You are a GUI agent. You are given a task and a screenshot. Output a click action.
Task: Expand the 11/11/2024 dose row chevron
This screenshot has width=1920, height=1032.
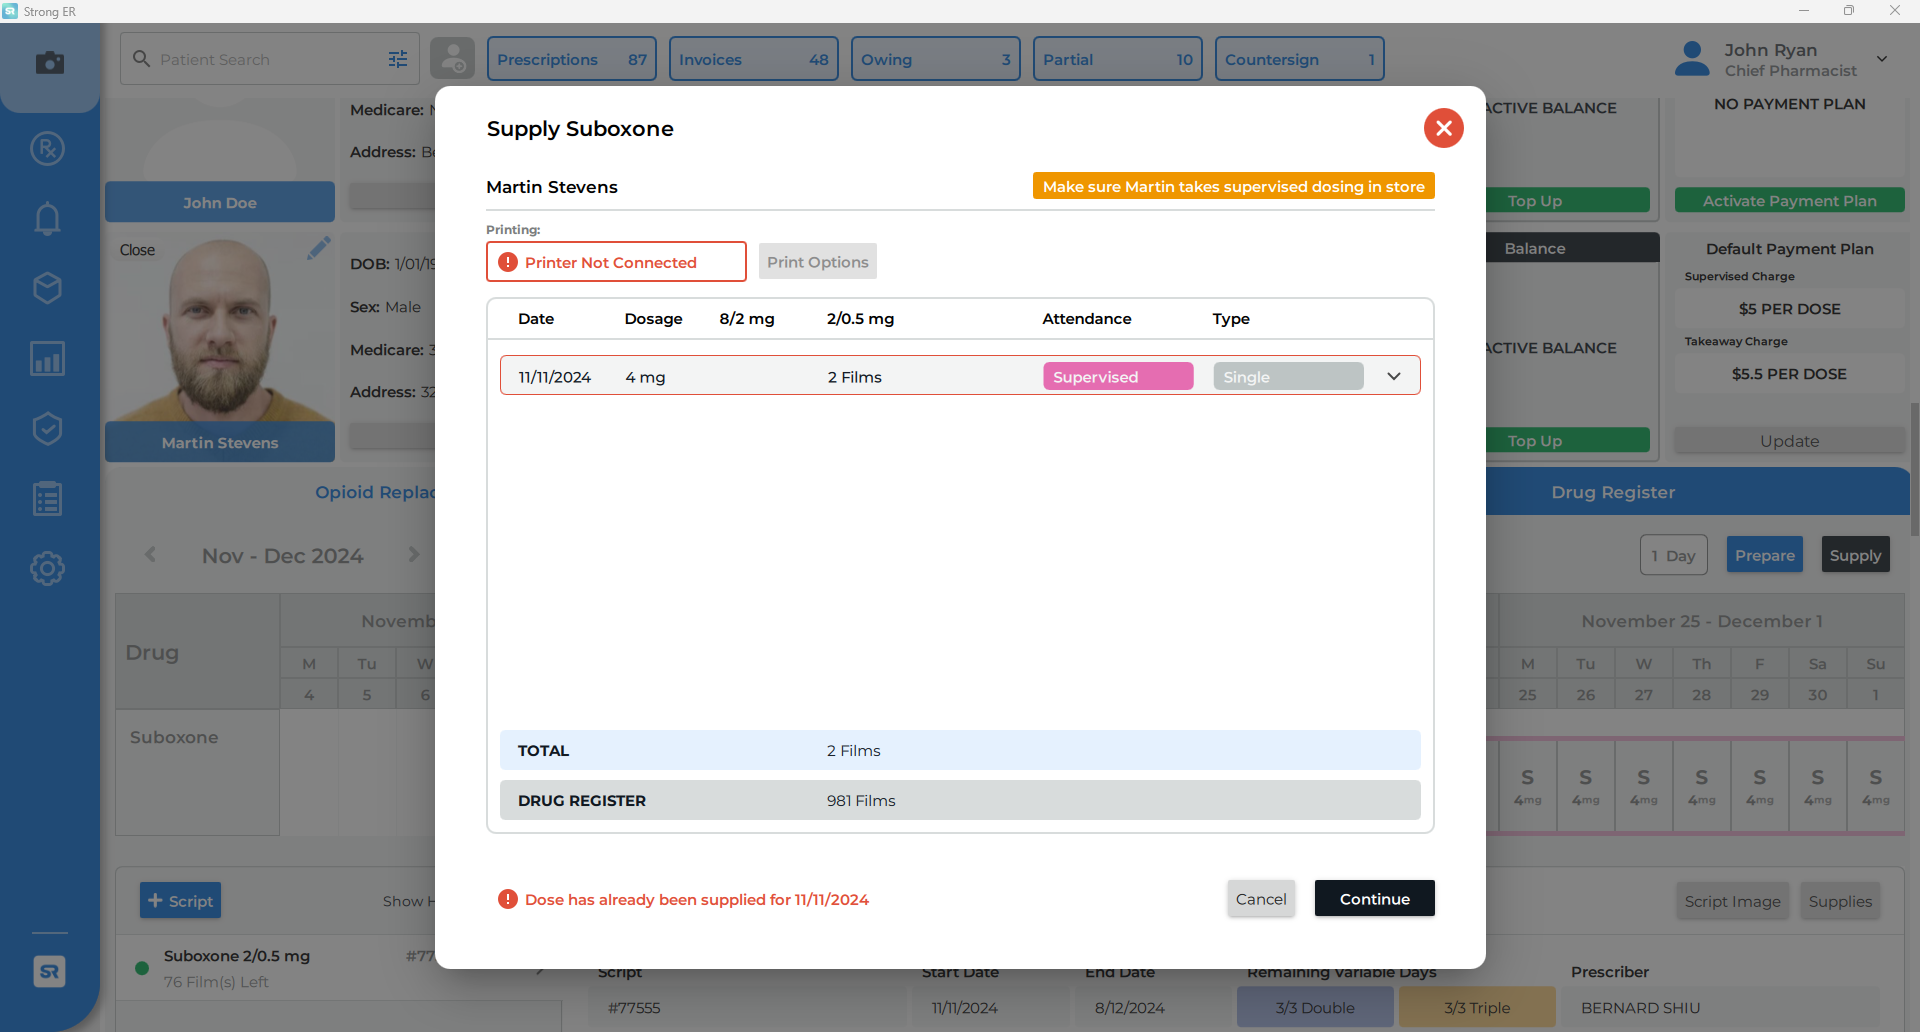pos(1394,377)
